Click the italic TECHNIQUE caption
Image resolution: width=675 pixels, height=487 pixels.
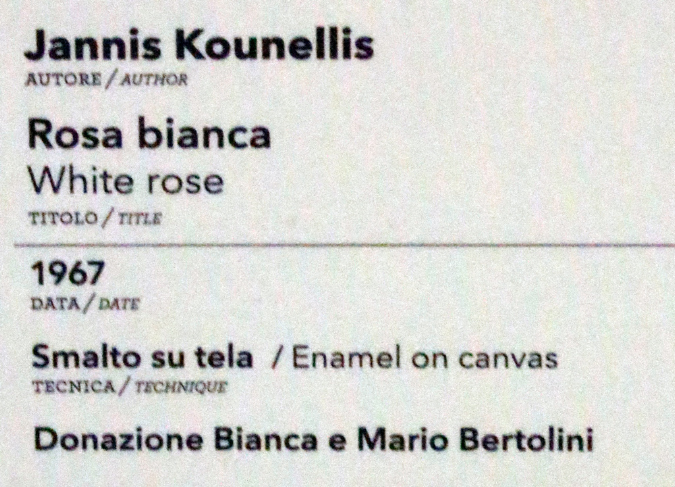(x=181, y=387)
